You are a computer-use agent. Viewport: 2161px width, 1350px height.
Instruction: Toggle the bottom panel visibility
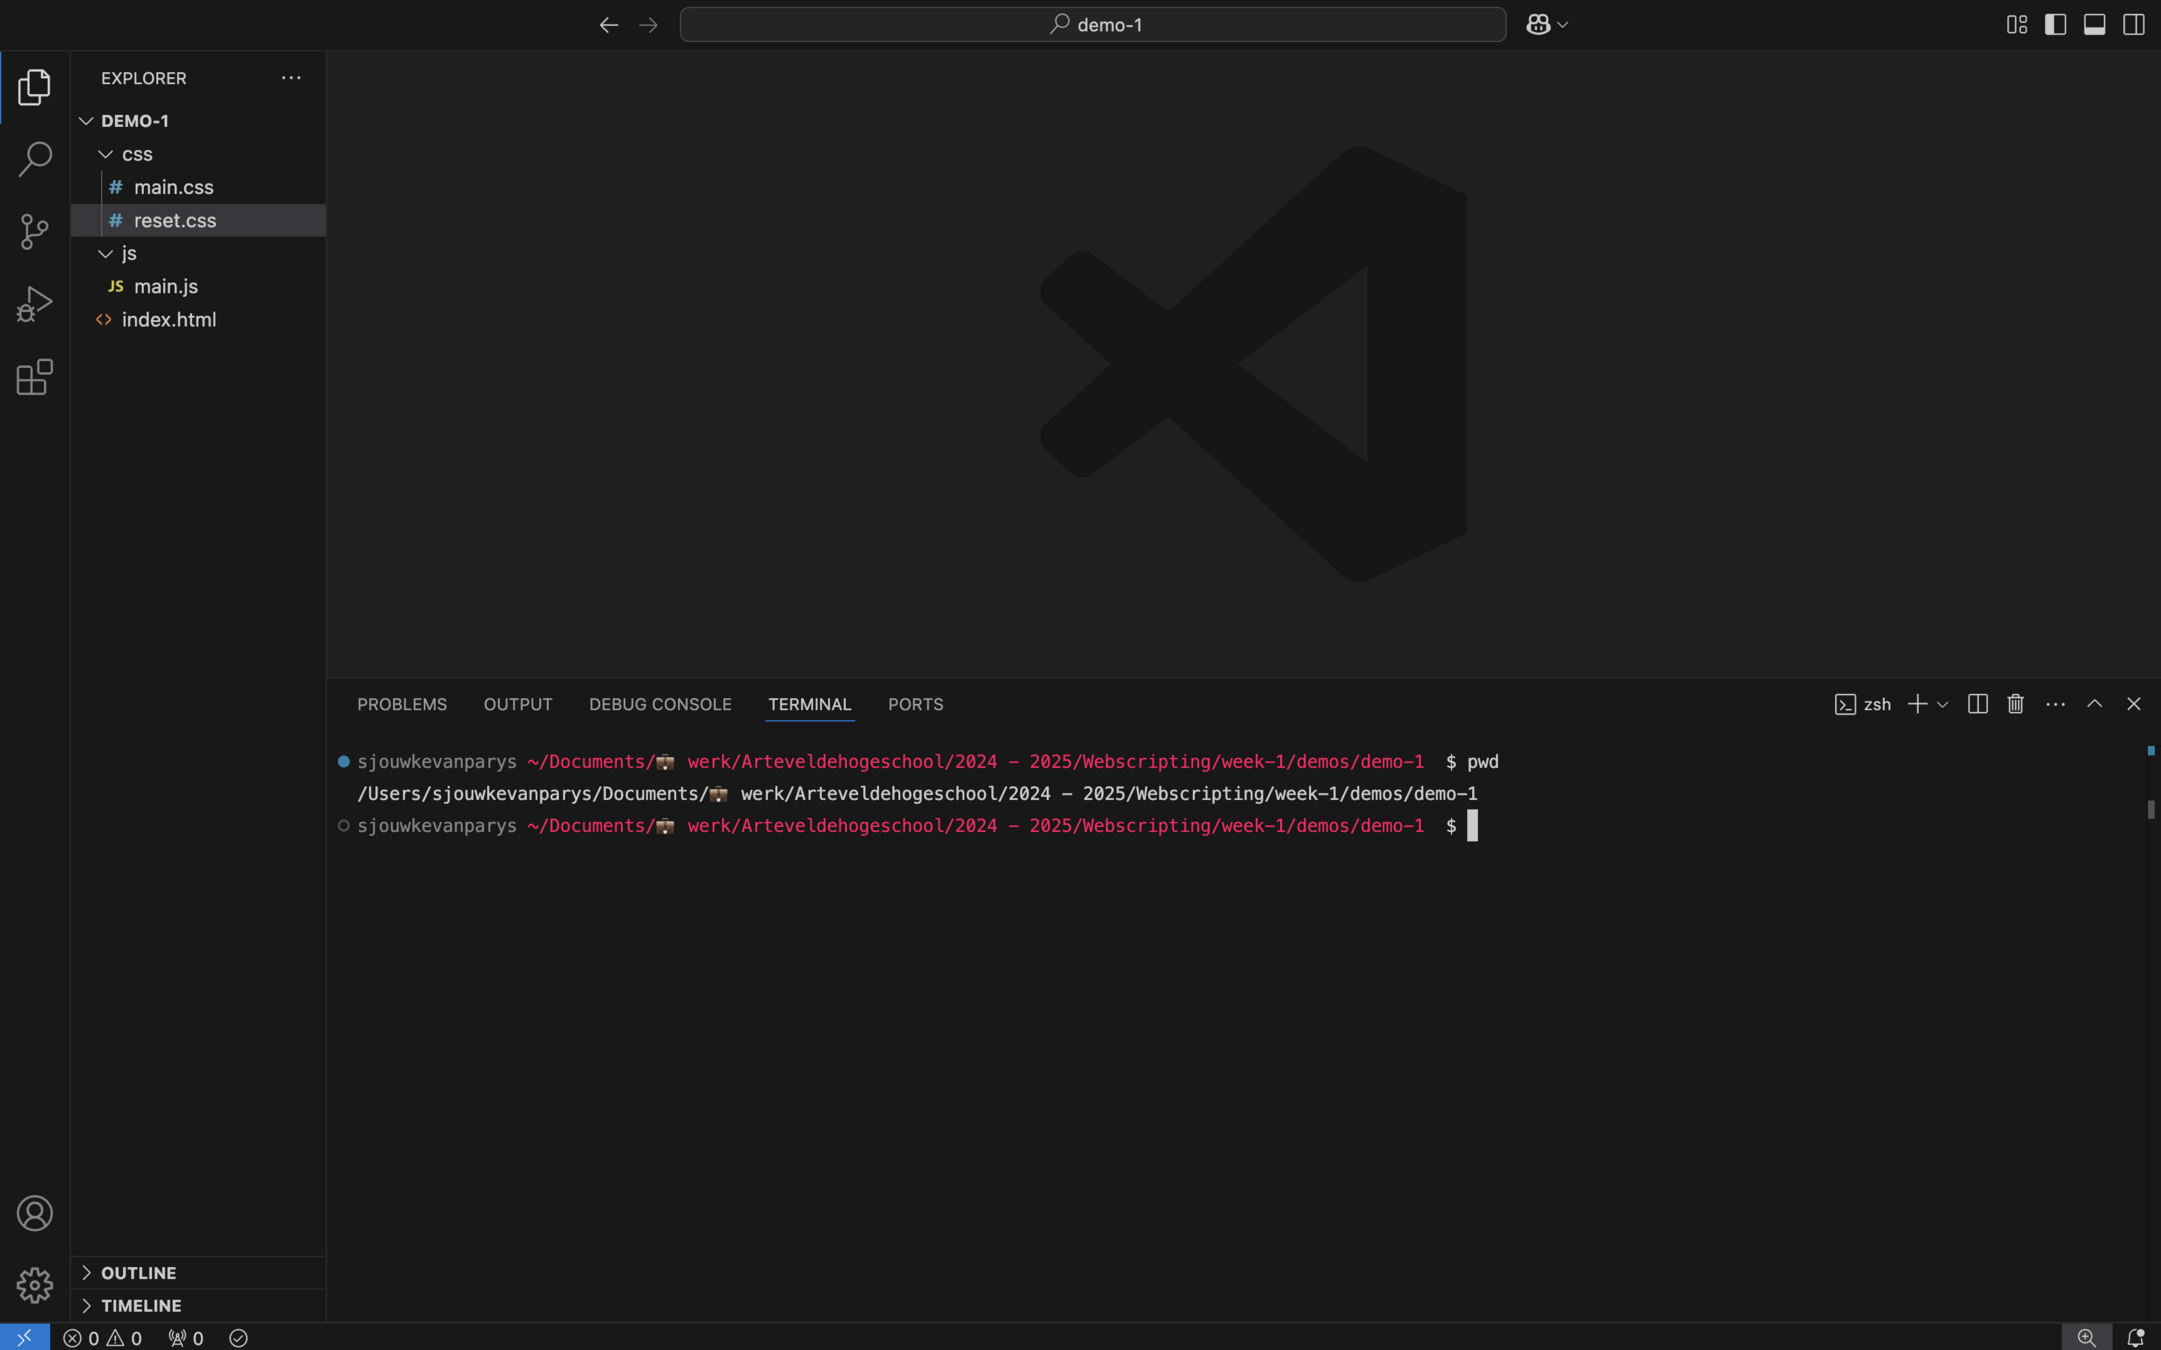pyautogui.click(x=2094, y=25)
